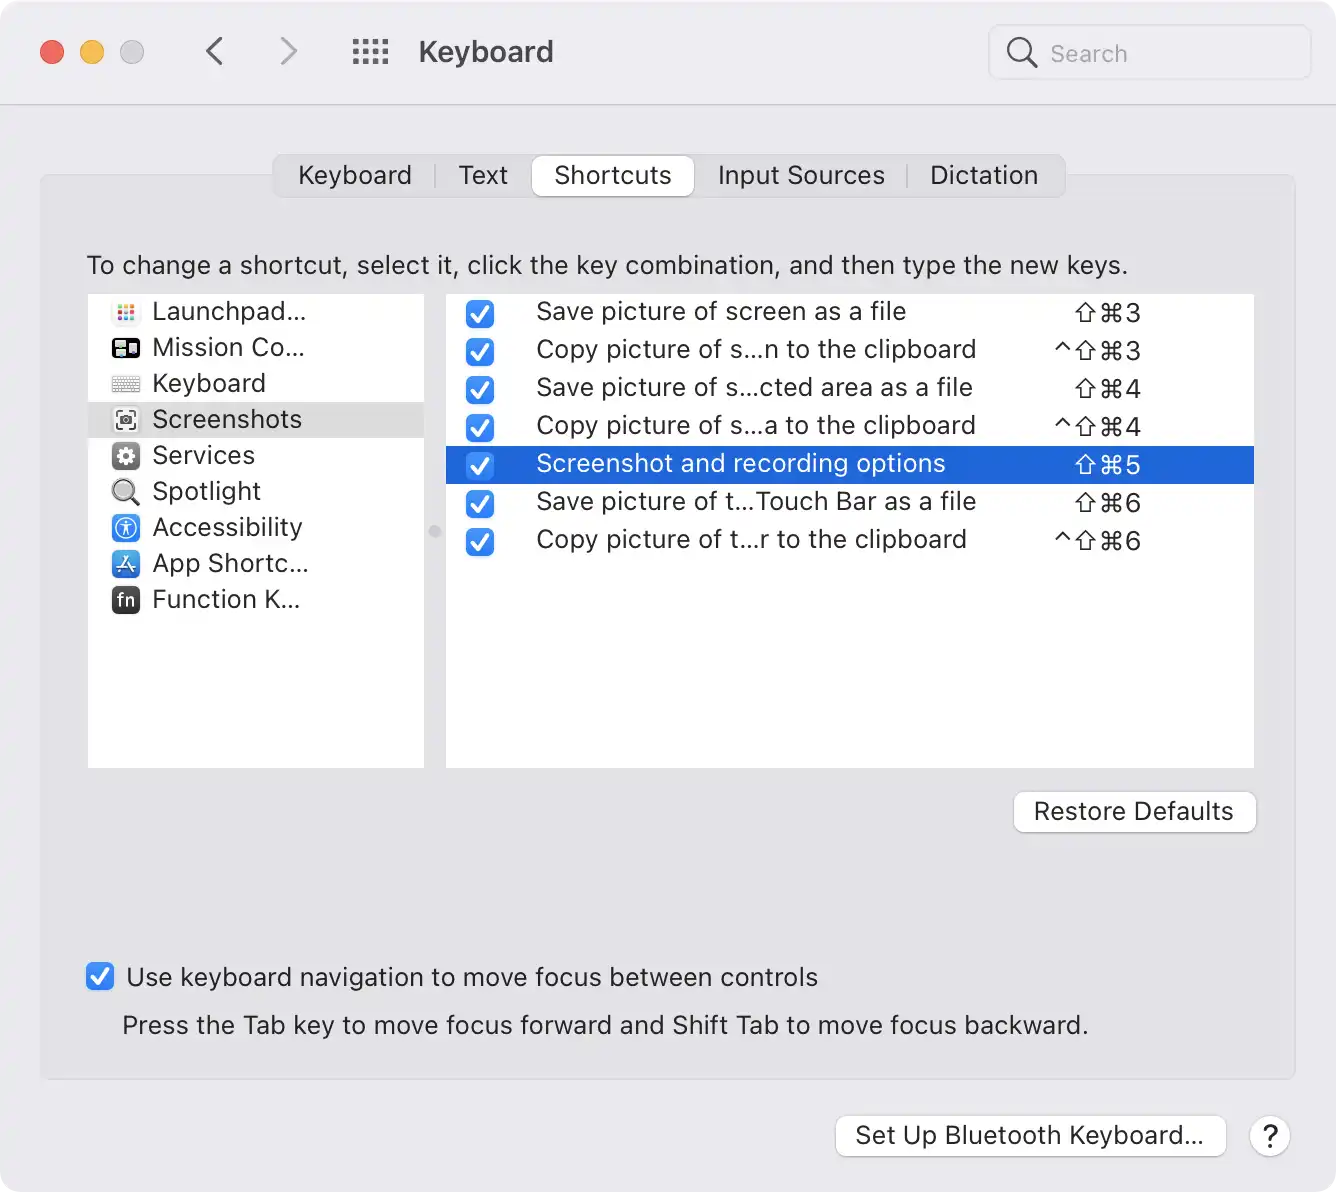
Task: Click the Spotlight magnifier icon
Action: (126, 492)
